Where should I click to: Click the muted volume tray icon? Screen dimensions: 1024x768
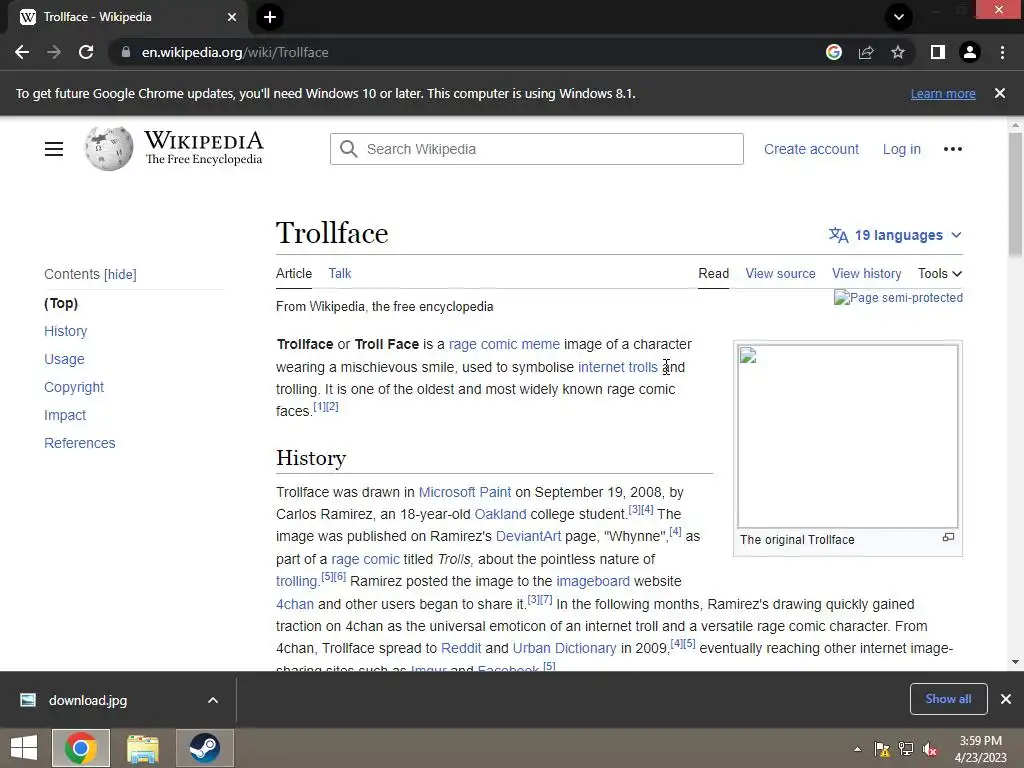point(930,749)
